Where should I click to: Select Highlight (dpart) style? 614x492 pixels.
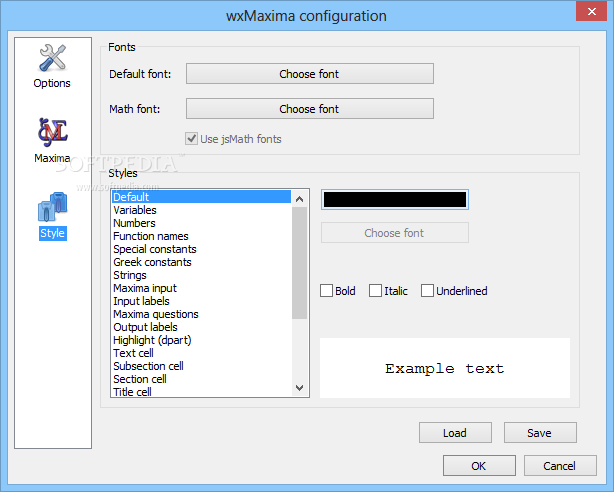click(201, 340)
